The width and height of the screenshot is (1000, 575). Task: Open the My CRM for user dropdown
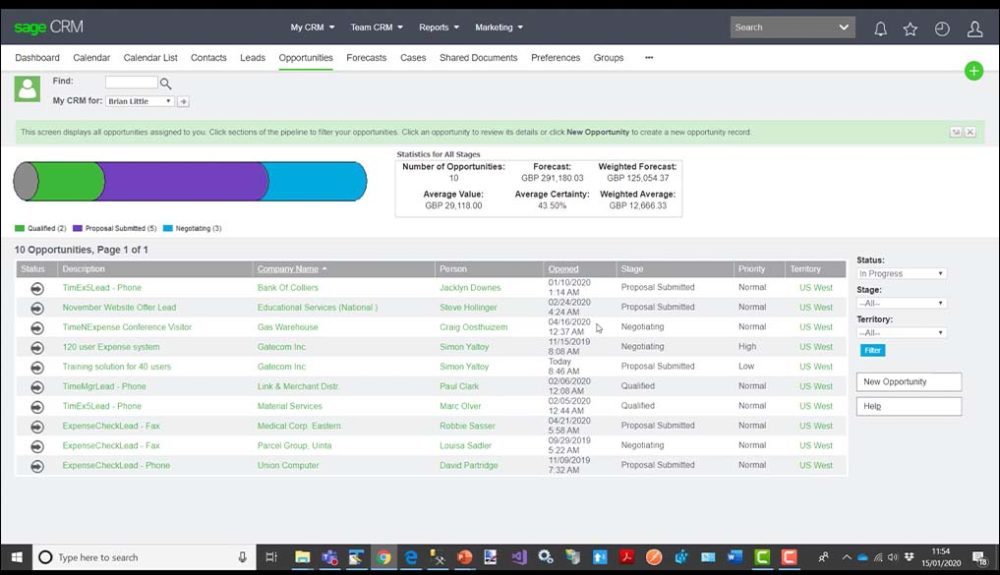coord(139,101)
